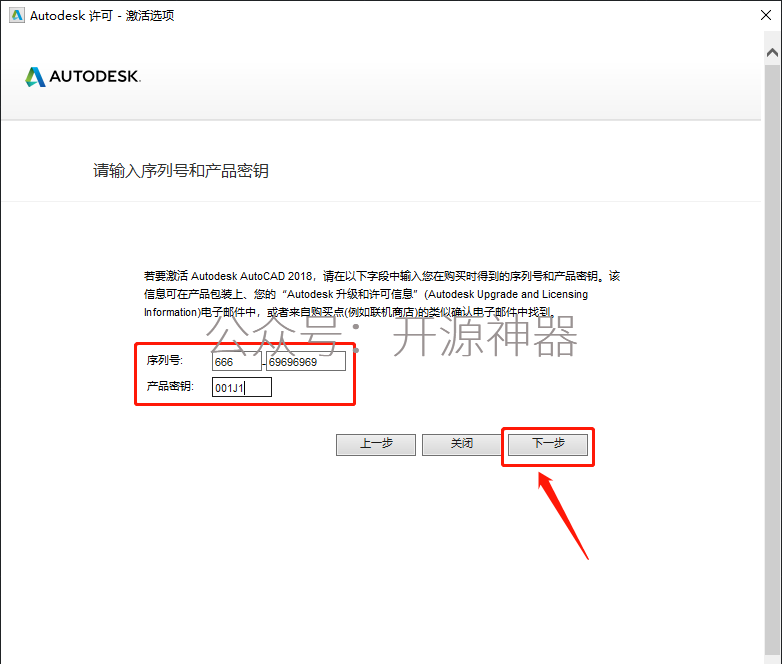Screen dimensions: 782x664
Task: Focus the serial number field 69696969
Action: [306, 361]
